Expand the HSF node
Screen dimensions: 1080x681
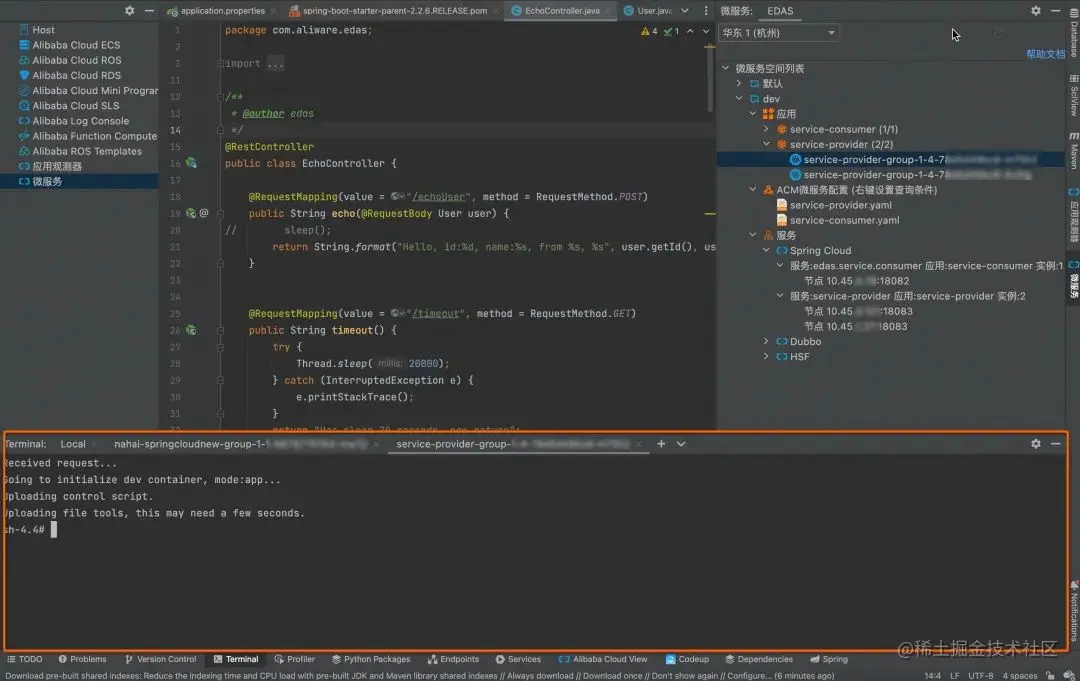(x=766, y=356)
